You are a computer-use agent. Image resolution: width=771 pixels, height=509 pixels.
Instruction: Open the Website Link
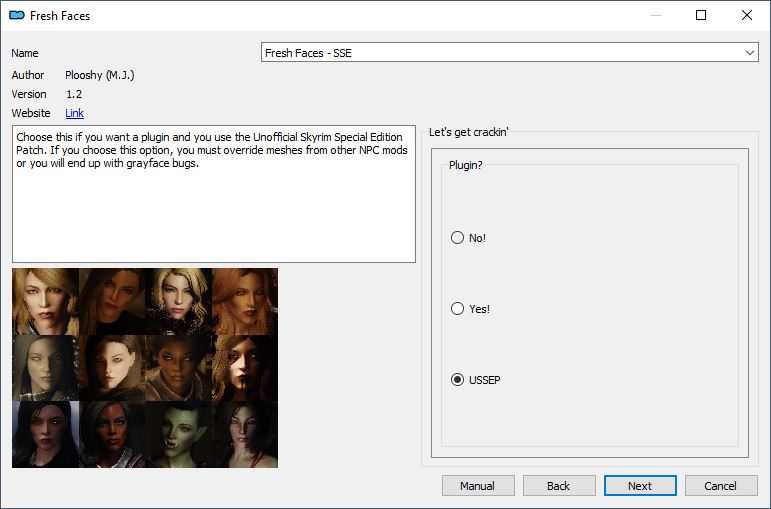(74, 113)
